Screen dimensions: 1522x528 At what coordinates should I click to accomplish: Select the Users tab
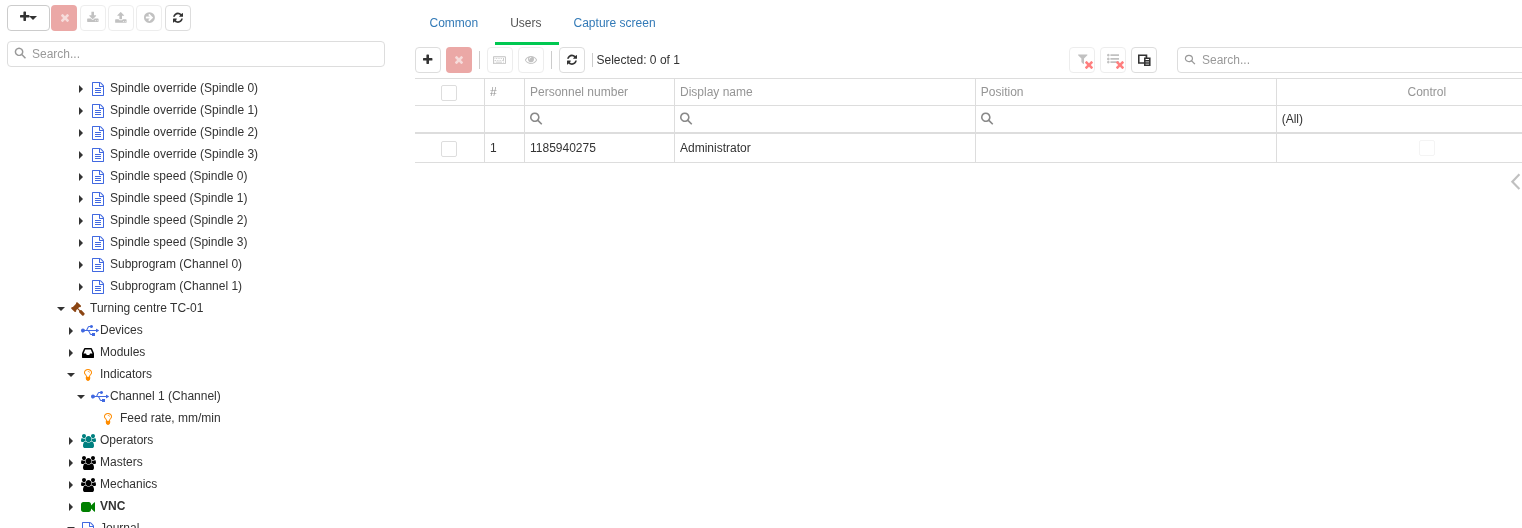[x=526, y=23]
